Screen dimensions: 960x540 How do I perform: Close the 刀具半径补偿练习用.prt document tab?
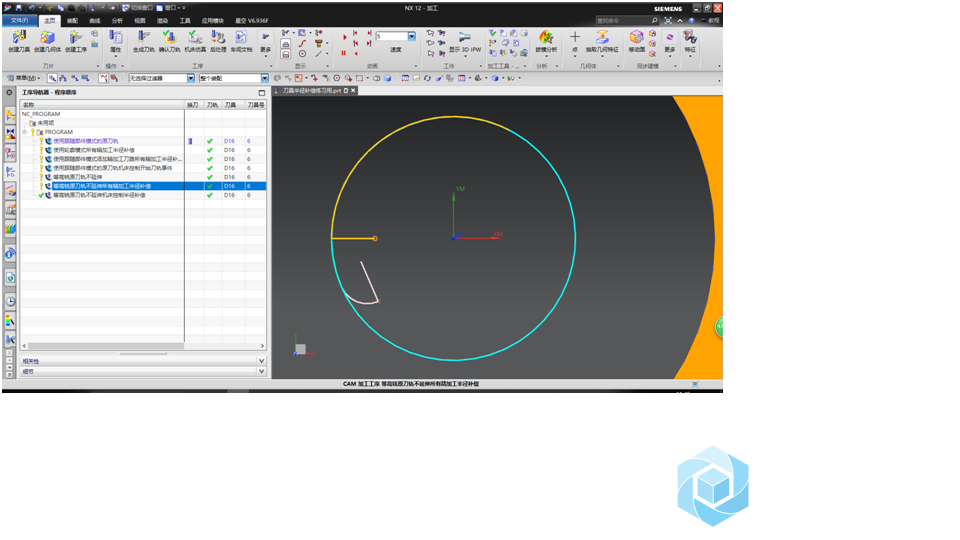tap(353, 91)
